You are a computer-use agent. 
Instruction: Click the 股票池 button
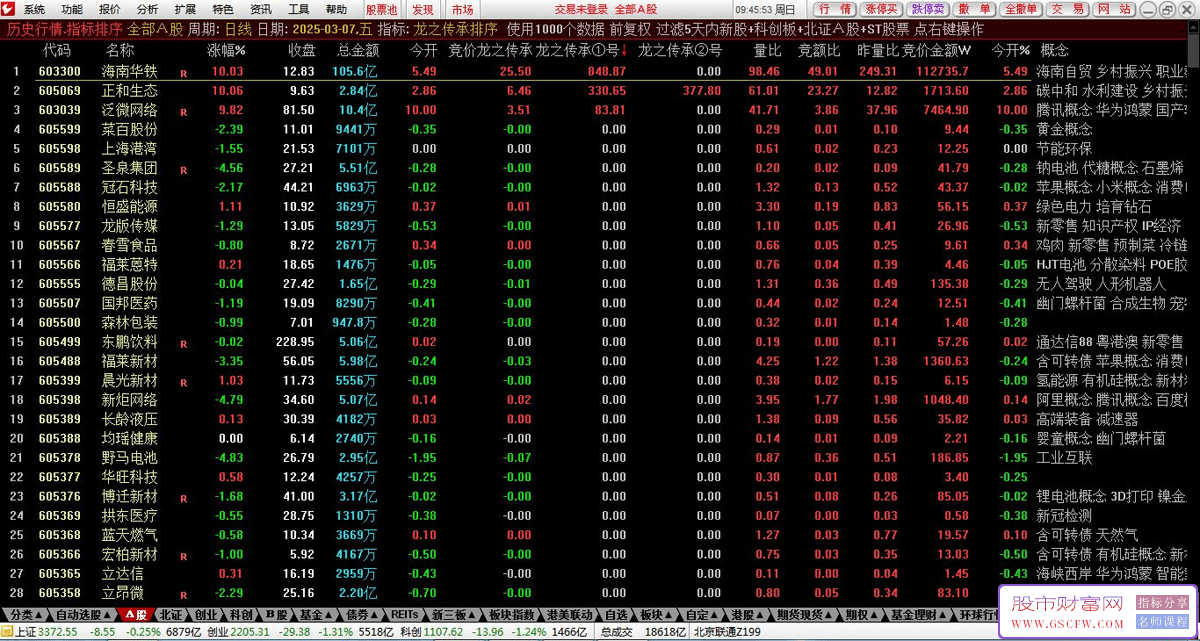click(381, 9)
